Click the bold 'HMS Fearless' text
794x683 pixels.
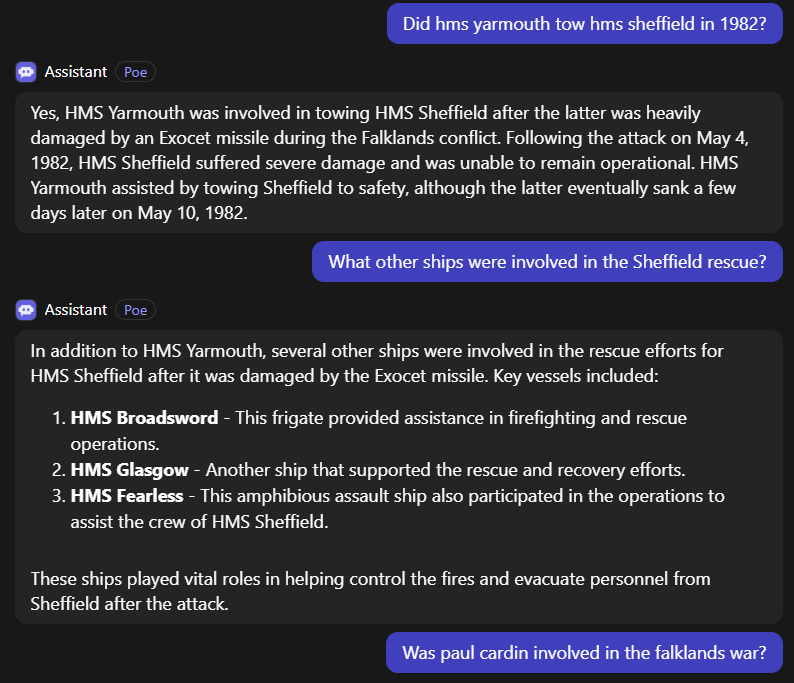127,496
